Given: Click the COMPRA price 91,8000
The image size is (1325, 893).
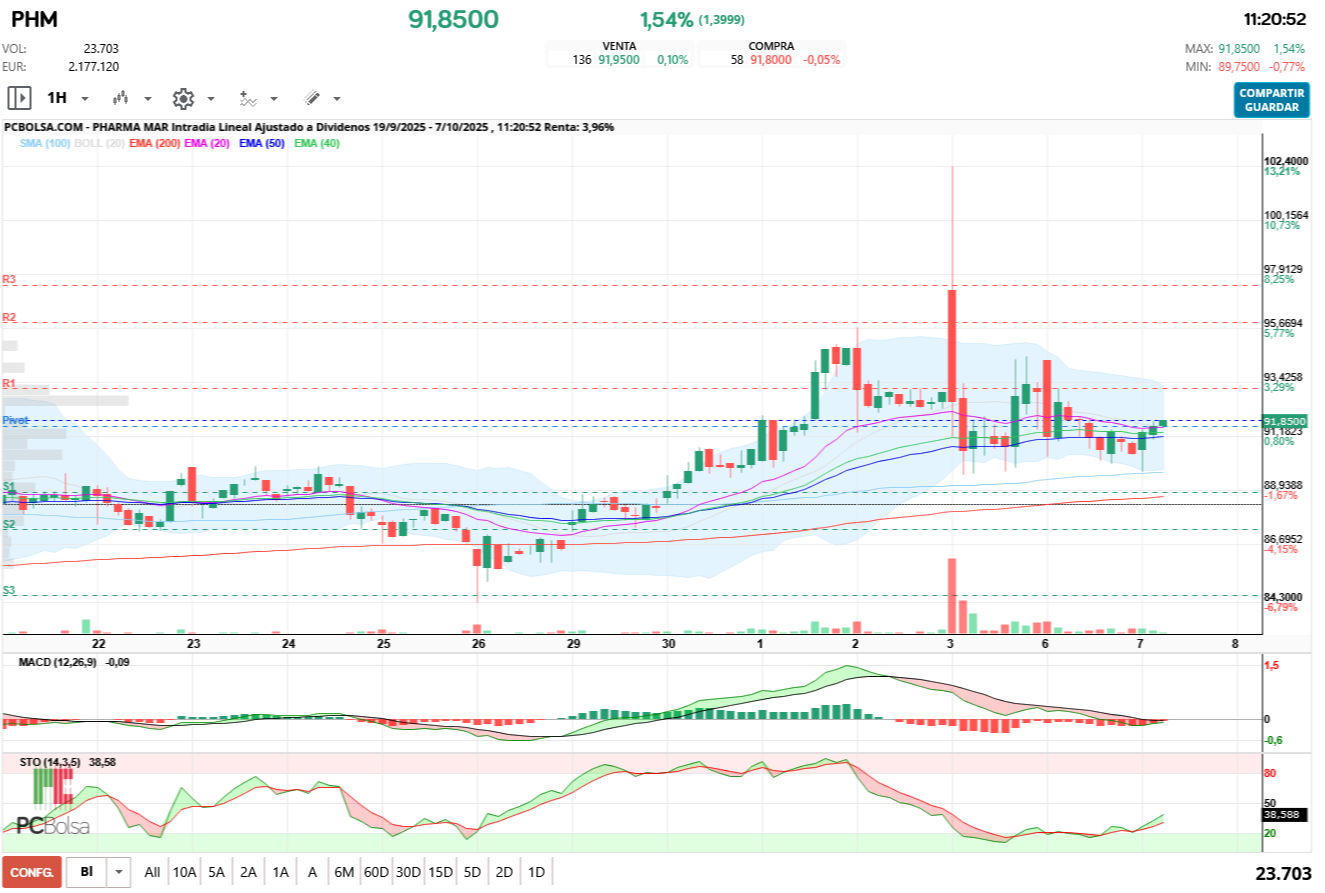Looking at the screenshot, I should tap(771, 60).
